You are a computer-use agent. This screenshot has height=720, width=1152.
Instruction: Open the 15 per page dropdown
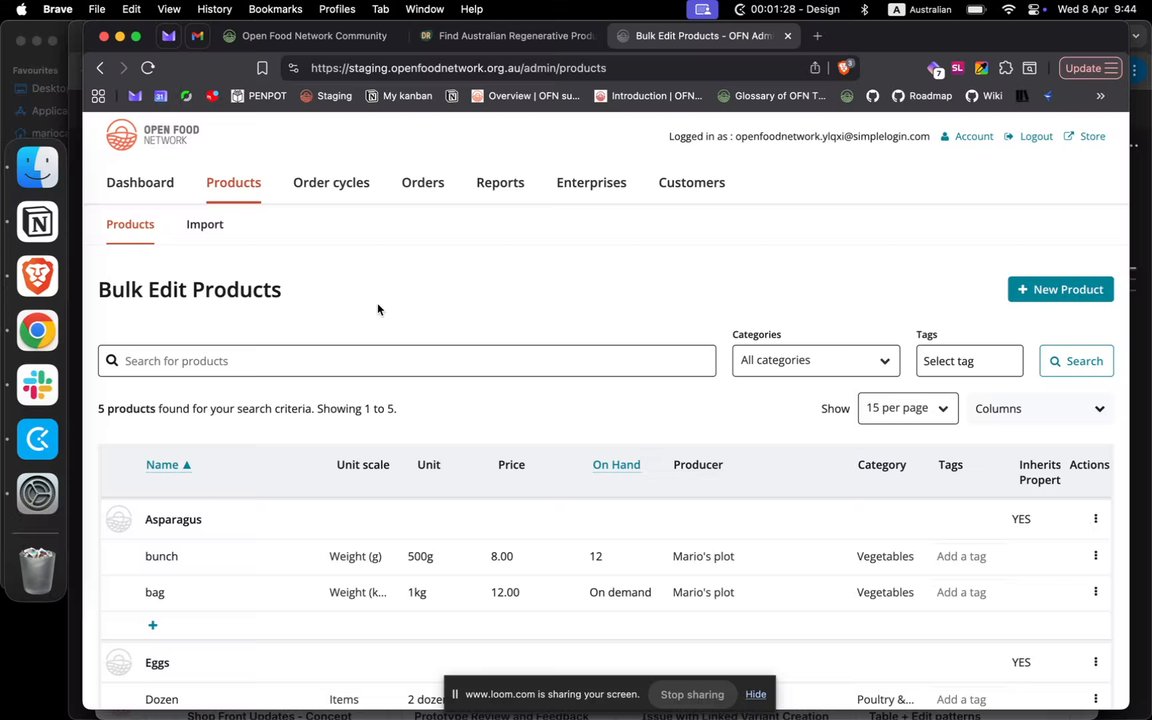click(907, 408)
